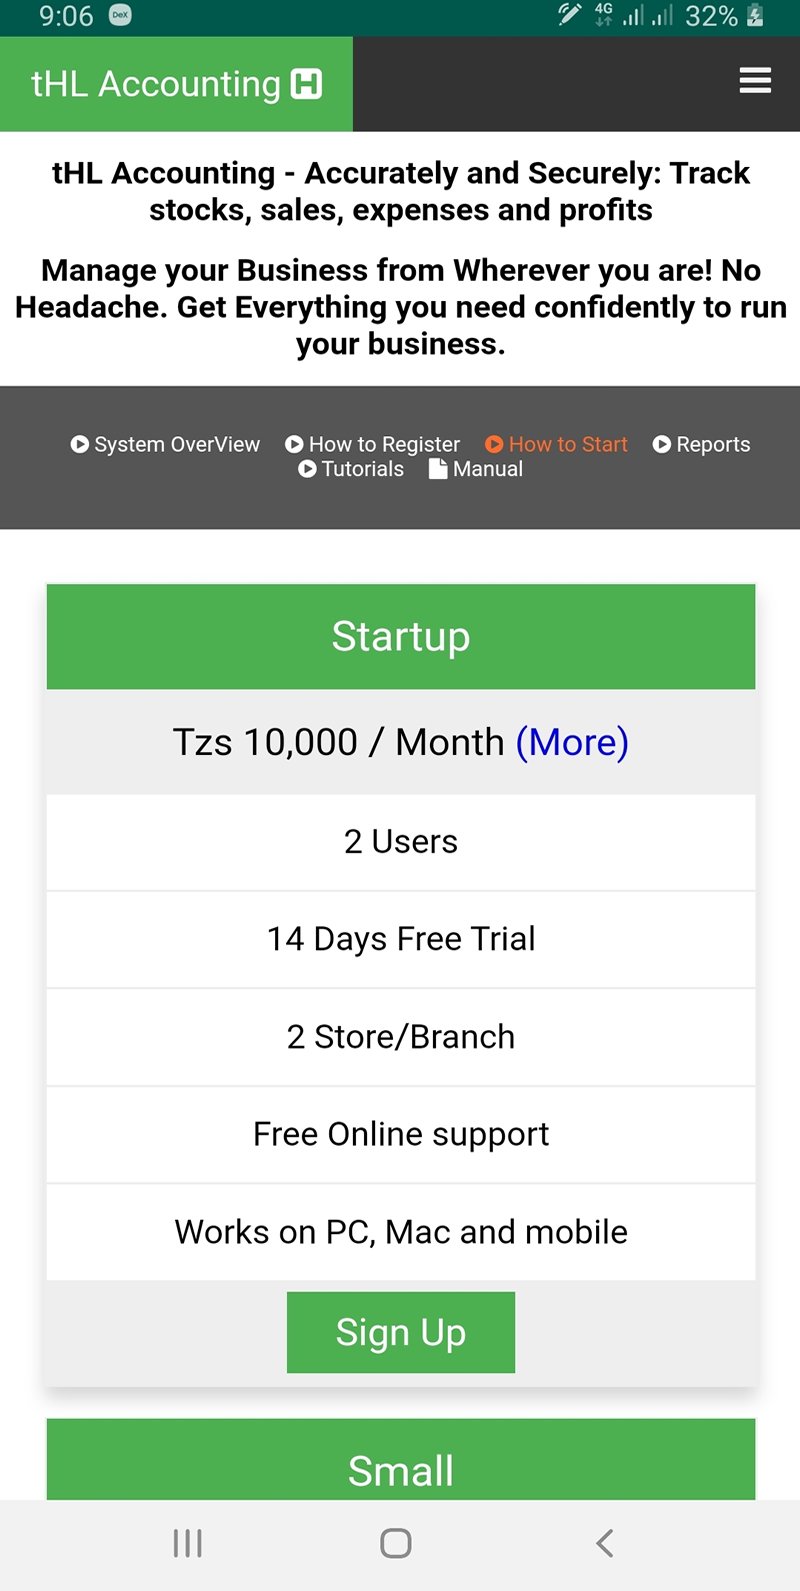
Task: Select the Startup plan header
Action: click(x=400, y=636)
